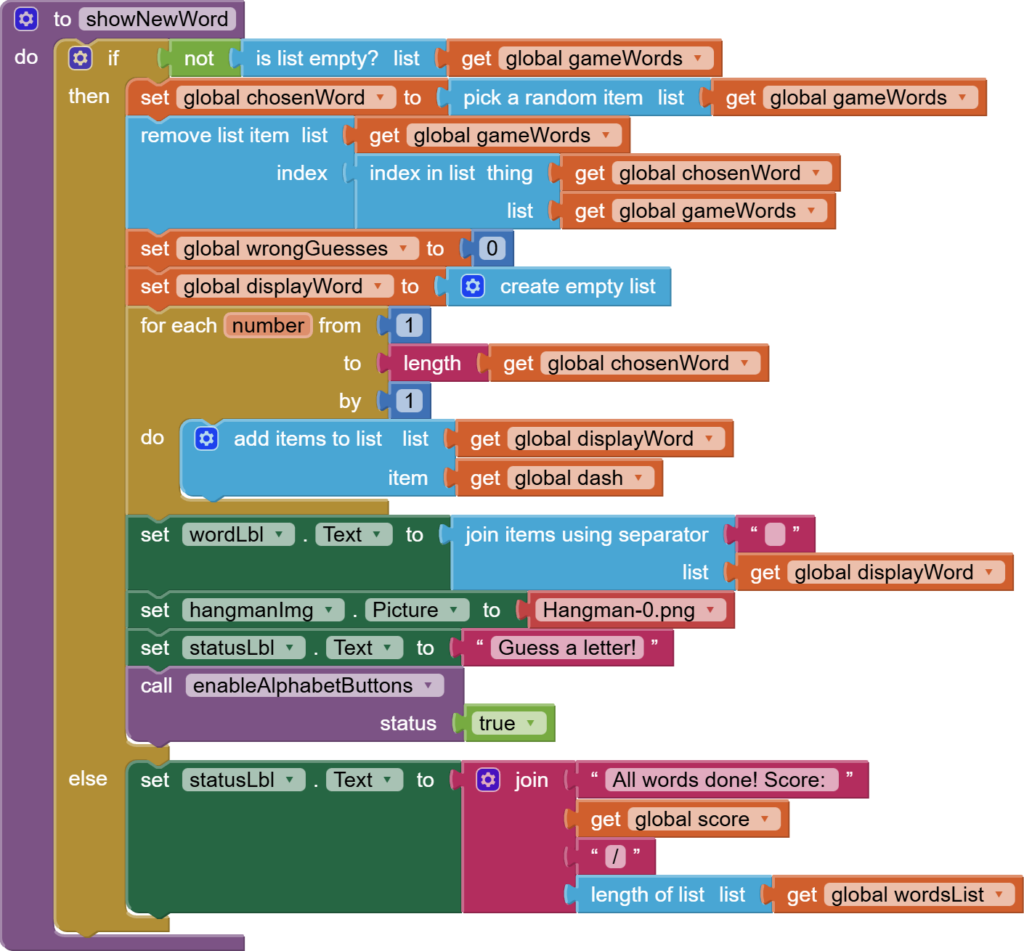Click the gear on create empty list

tap(473, 286)
